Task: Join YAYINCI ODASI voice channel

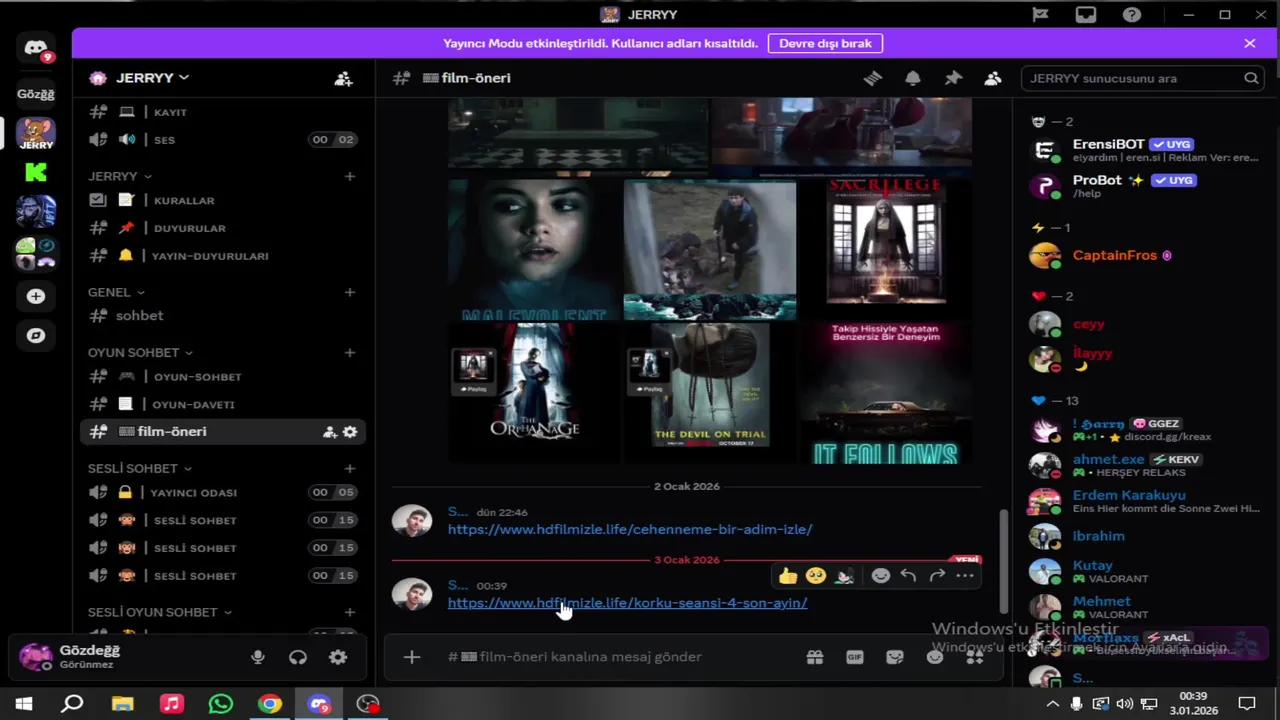Action: [x=222, y=492]
